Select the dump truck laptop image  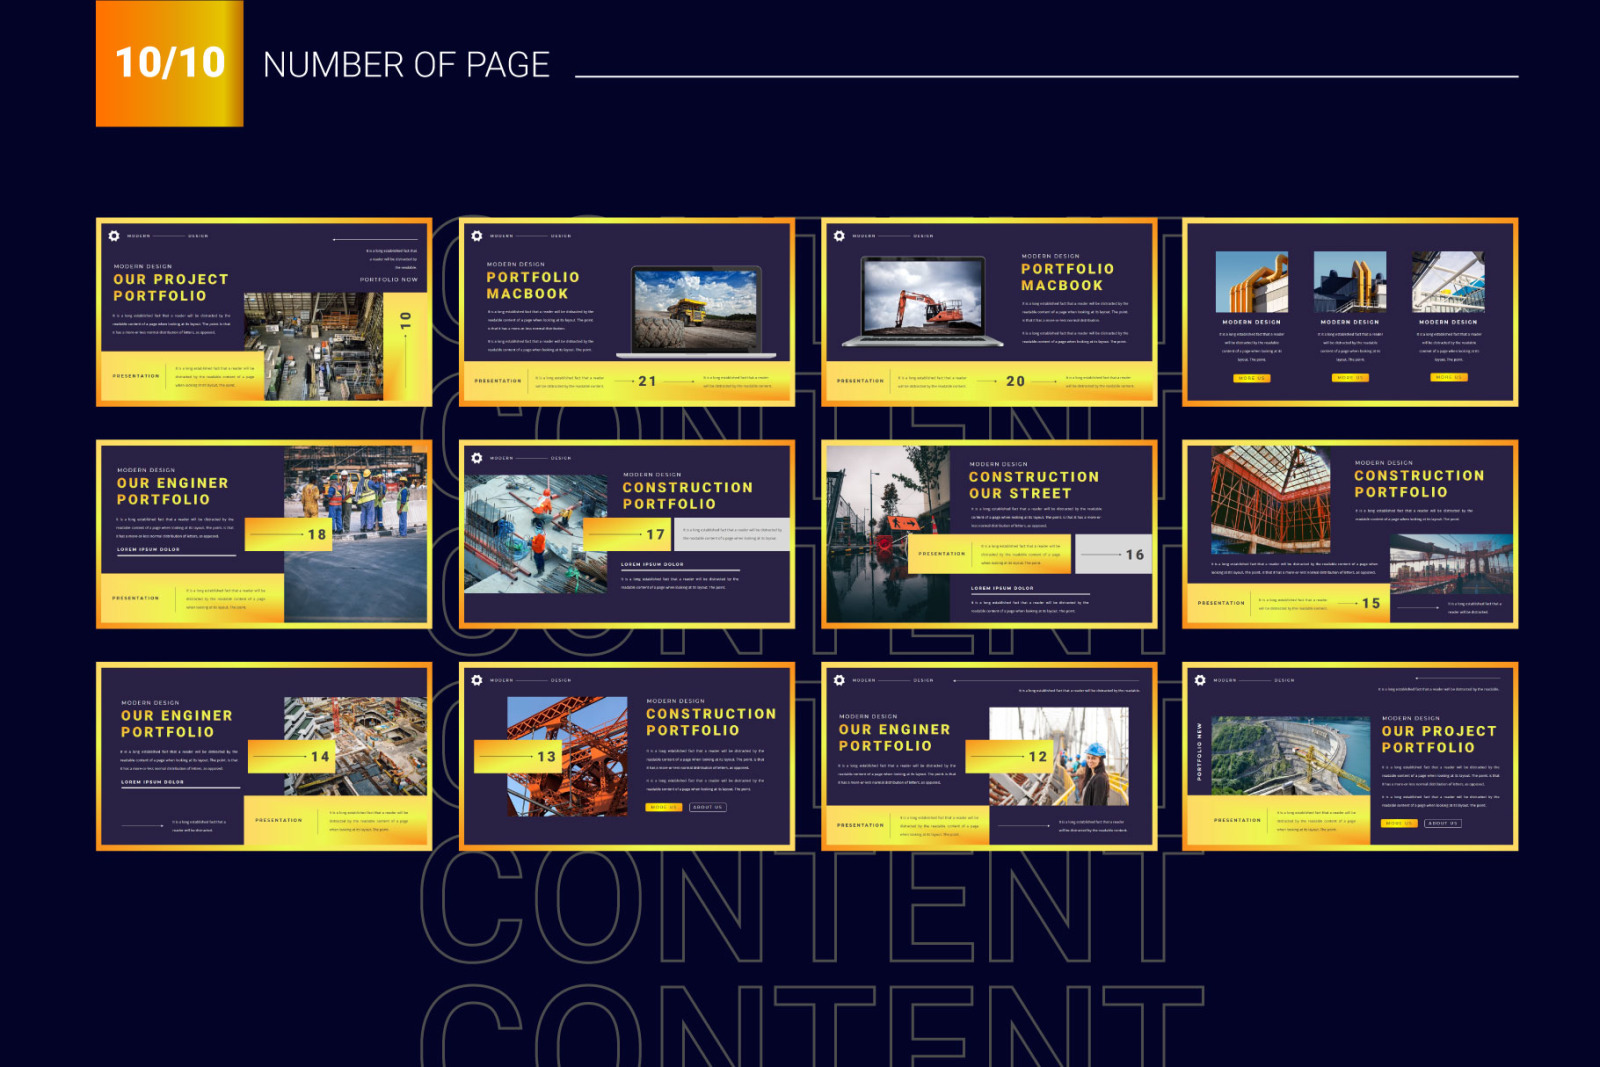click(696, 310)
